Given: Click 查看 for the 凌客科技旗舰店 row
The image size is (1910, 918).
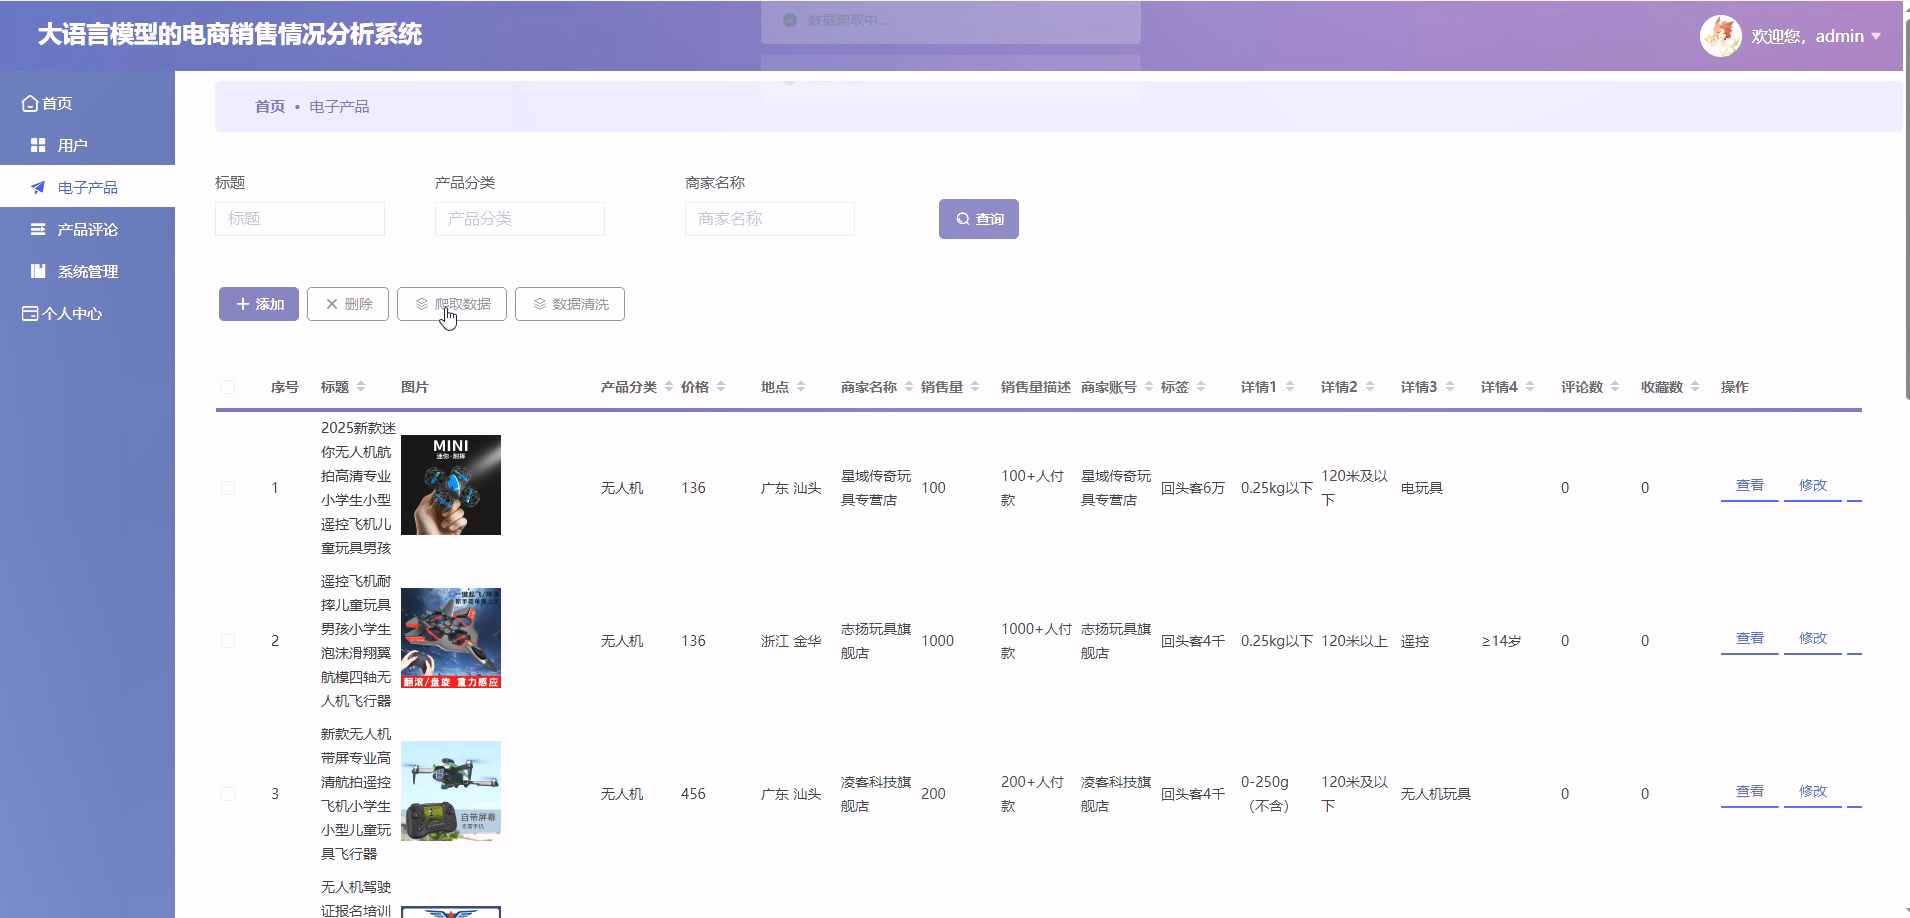Looking at the screenshot, I should tap(1750, 791).
